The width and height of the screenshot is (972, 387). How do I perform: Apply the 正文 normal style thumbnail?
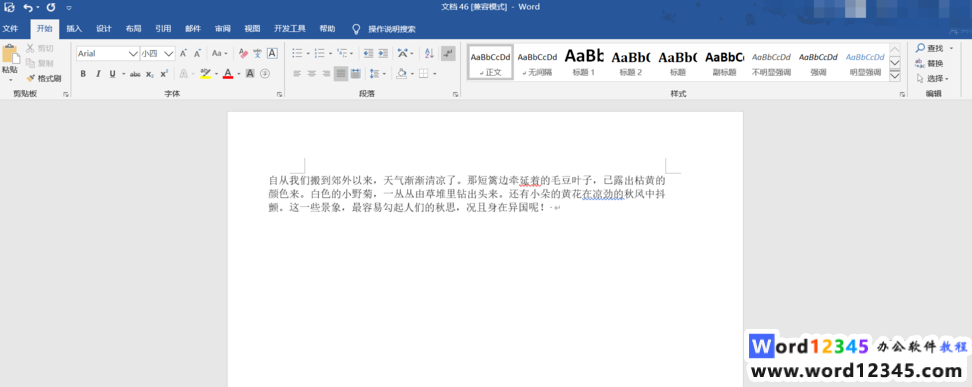[490, 62]
